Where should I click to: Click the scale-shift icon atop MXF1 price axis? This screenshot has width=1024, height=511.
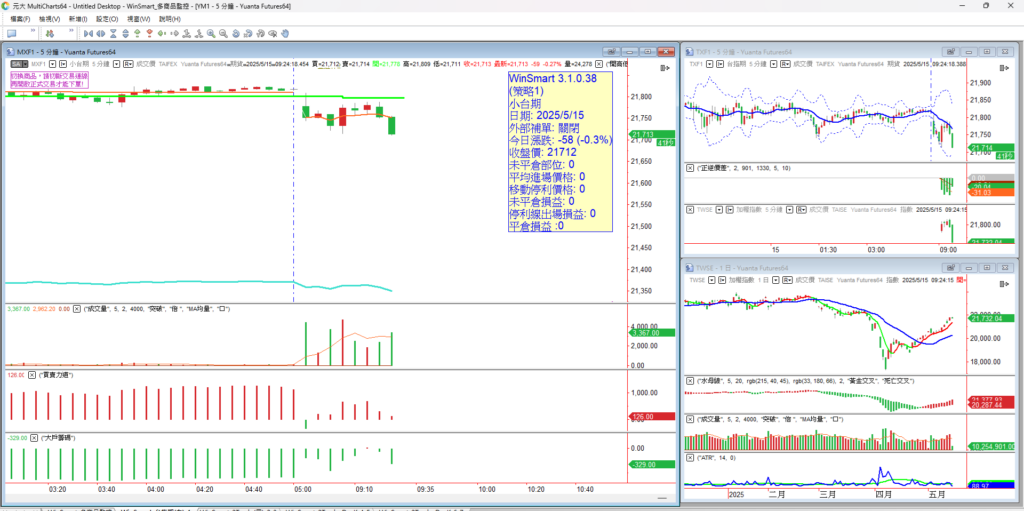665,67
